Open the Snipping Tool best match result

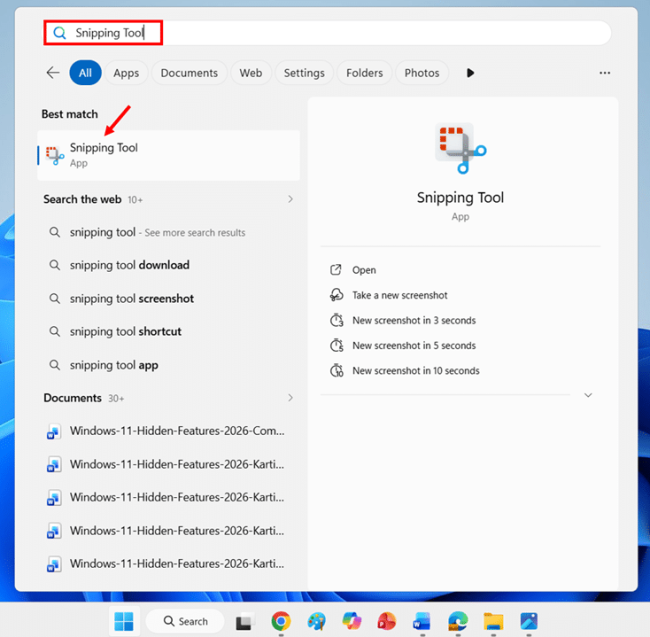tap(168, 155)
